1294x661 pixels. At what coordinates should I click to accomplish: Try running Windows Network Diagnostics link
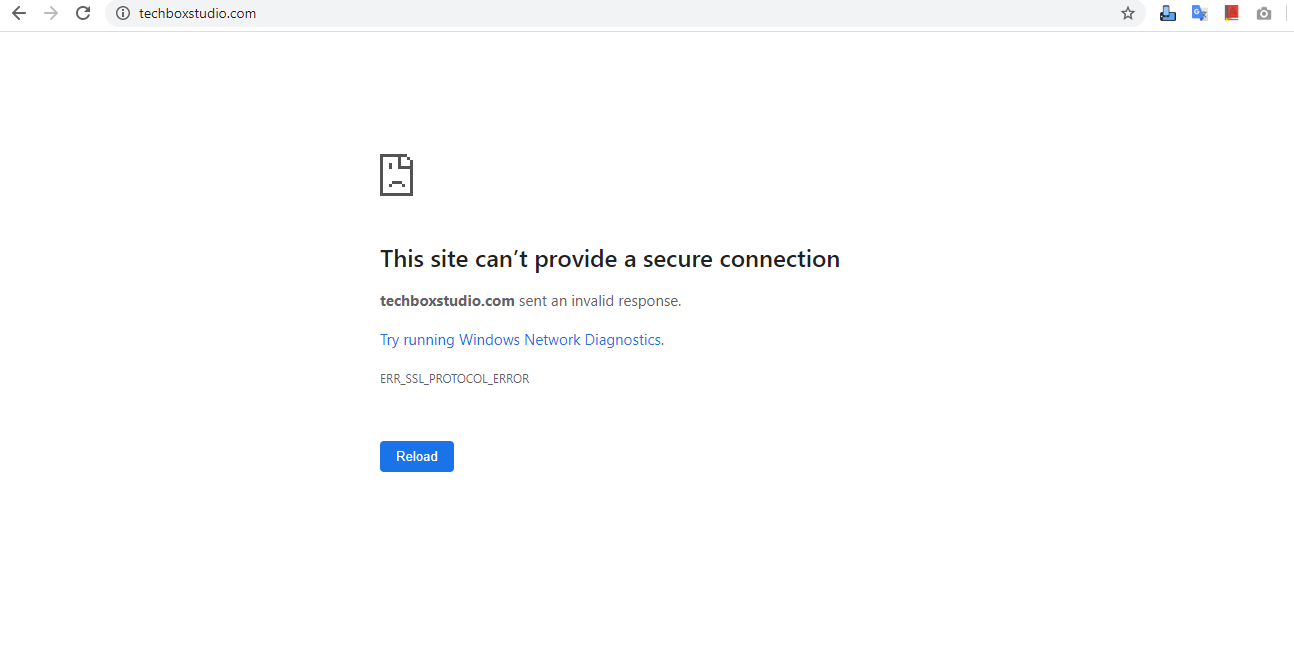[x=520, y=340]
